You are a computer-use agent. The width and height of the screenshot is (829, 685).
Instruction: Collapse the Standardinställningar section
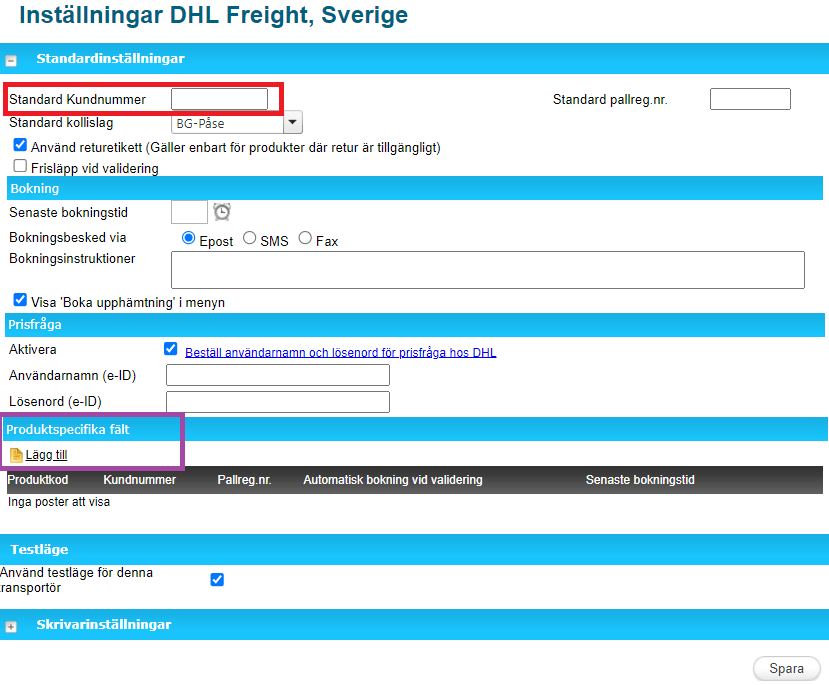click(x=11, y=60)
